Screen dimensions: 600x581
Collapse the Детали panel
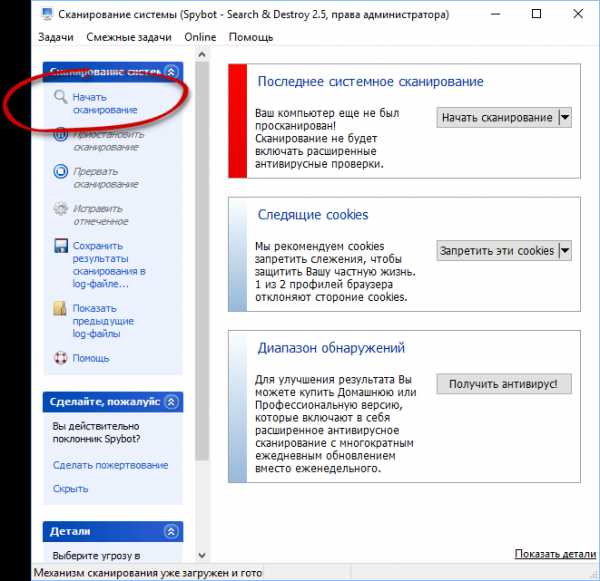171,531
